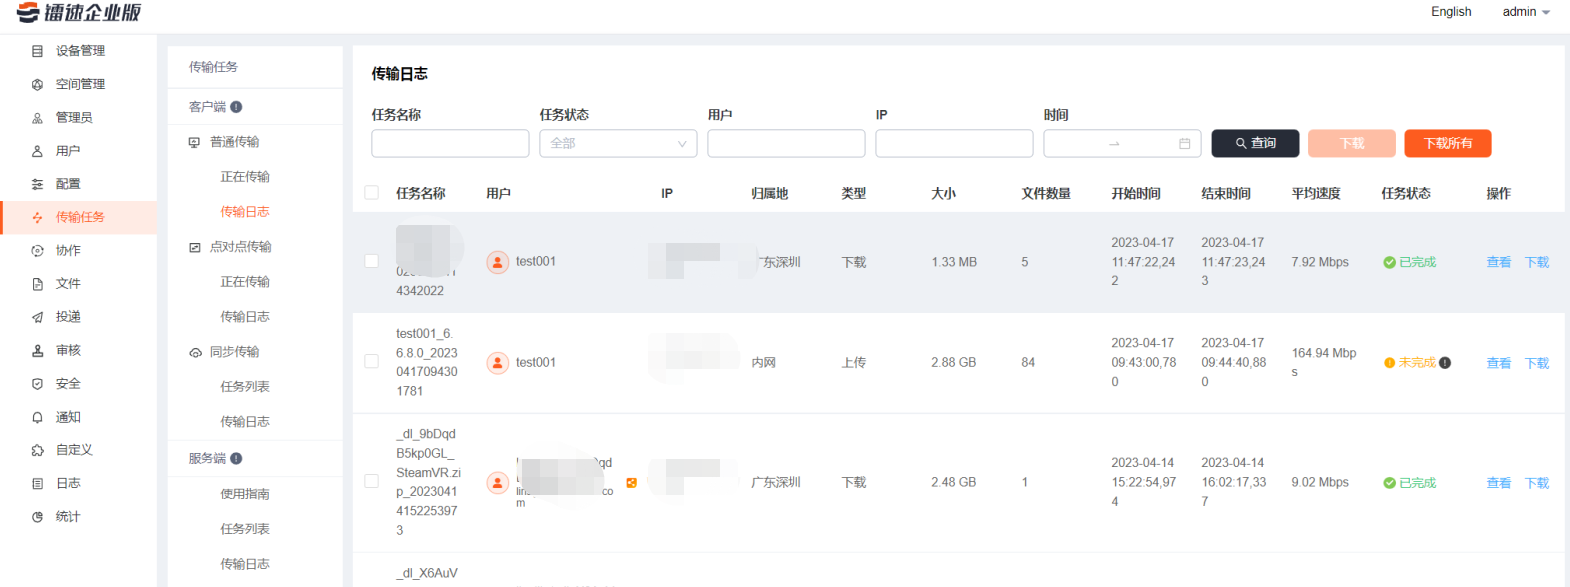1570x587 pixels.
Task: Click the 普通传输 monitor icon
Action: point(194,142)
